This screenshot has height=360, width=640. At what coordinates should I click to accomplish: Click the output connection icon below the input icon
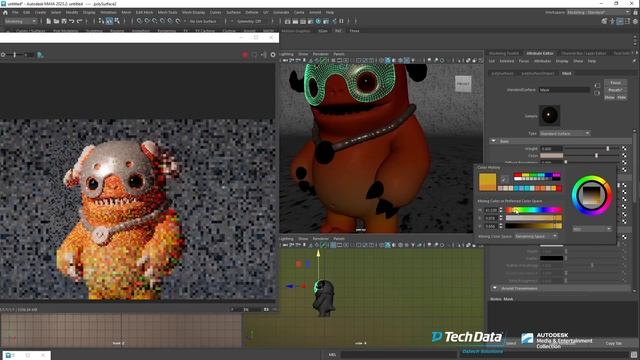point(597,93)
